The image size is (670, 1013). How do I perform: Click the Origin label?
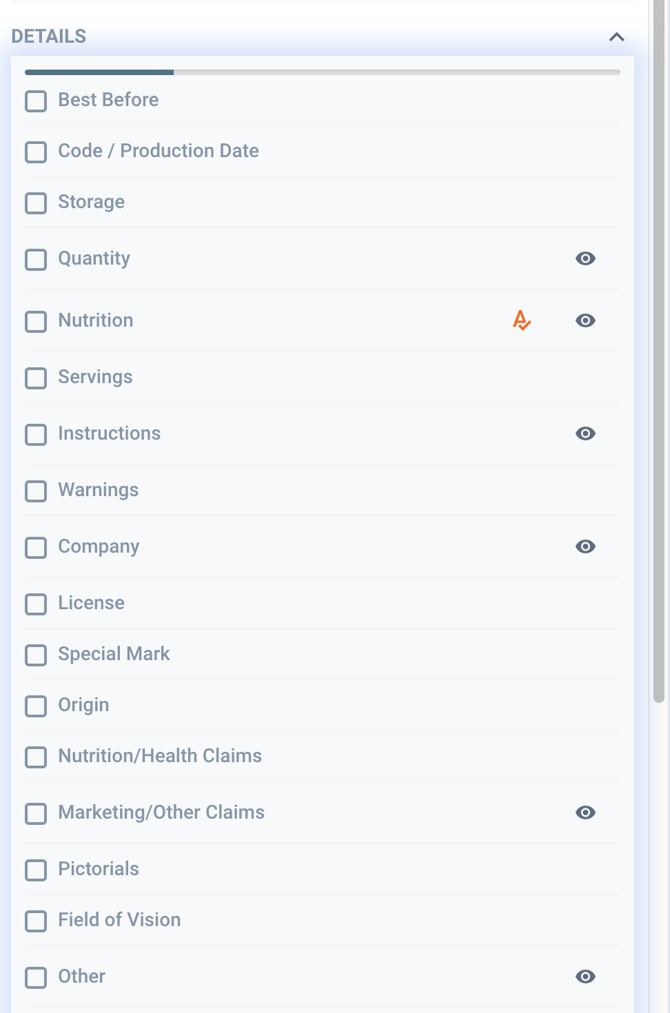[x=83, y=705]
